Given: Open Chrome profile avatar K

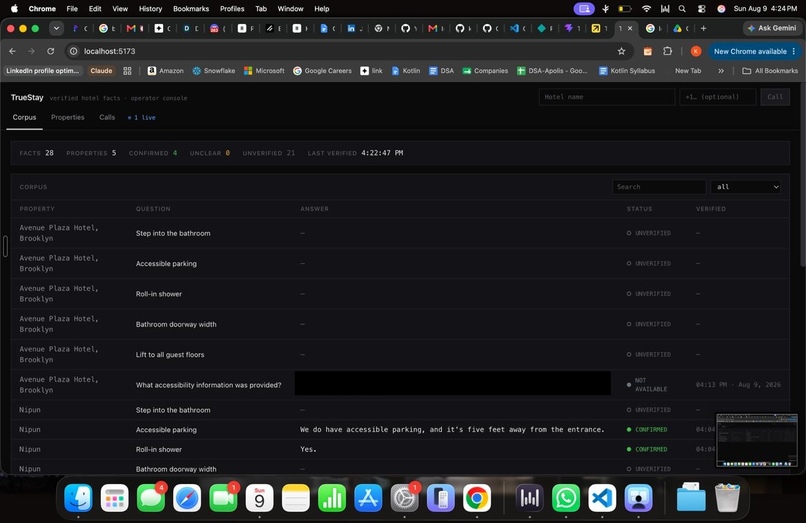Looking at the screenshot, I should (695, 51).
